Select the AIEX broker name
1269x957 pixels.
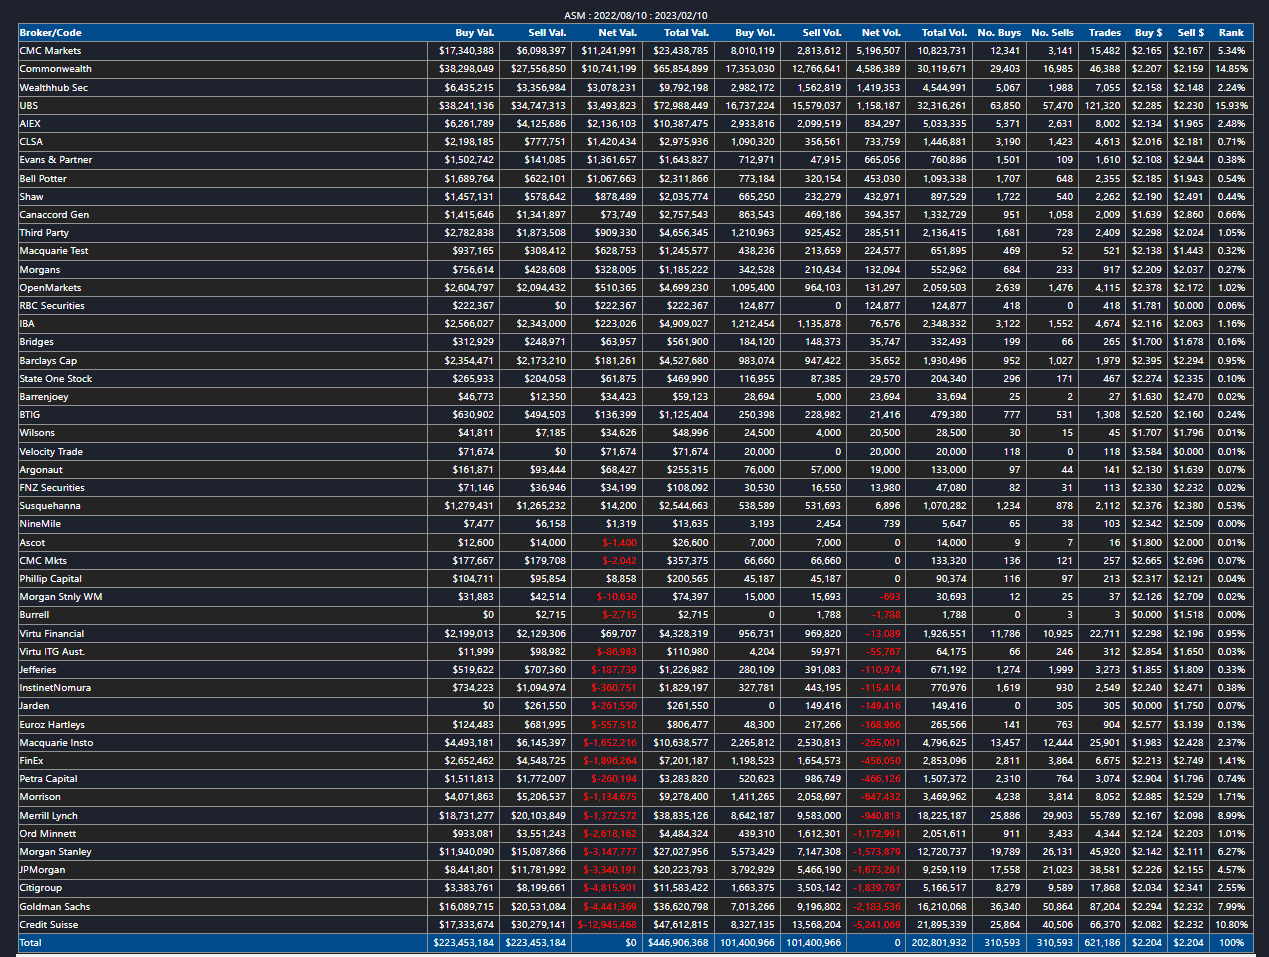point(30,124)
